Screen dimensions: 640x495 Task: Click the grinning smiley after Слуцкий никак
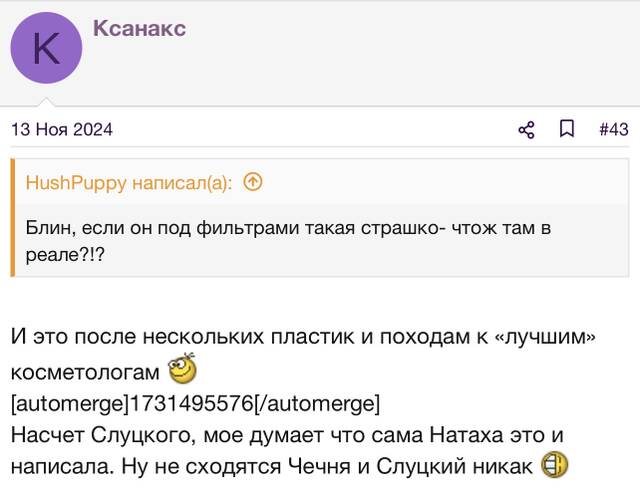[554, 464]
